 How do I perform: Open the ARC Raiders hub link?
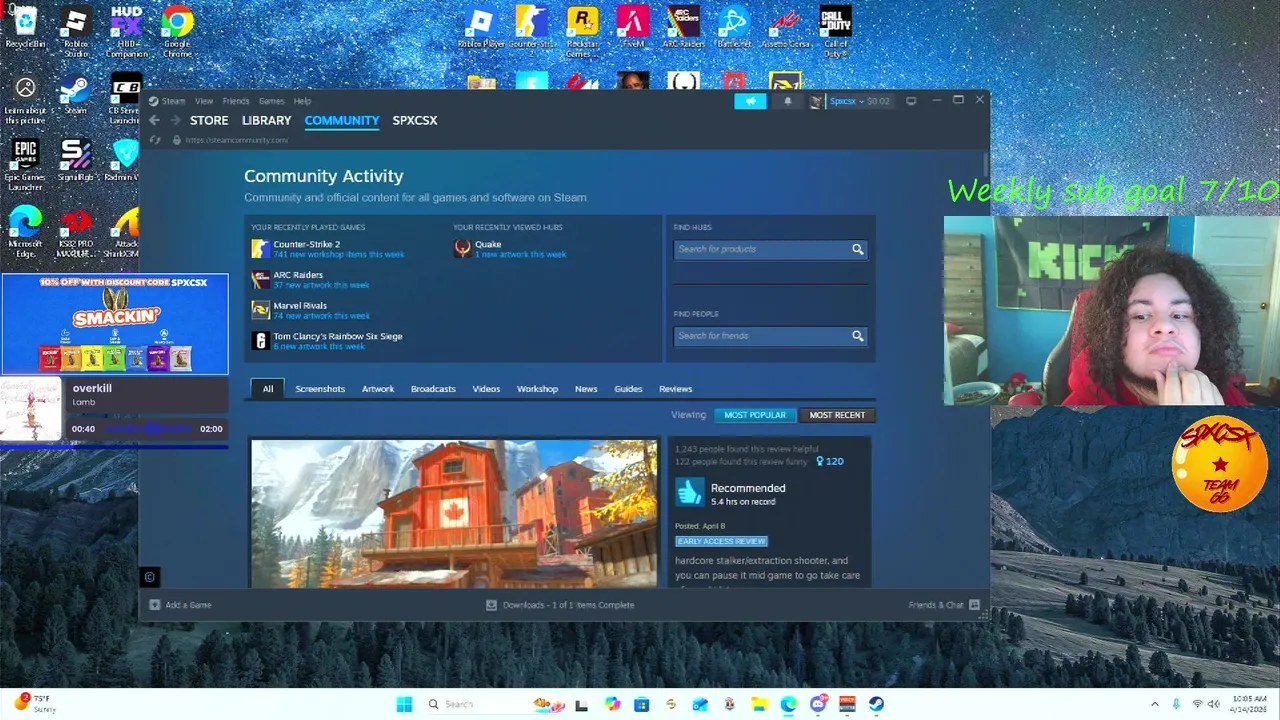tap(298, 275)
